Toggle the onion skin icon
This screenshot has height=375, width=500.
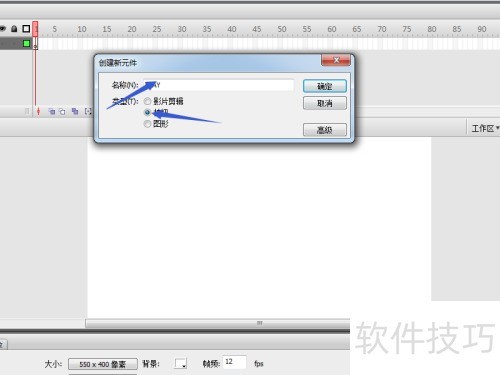point(52,111)
